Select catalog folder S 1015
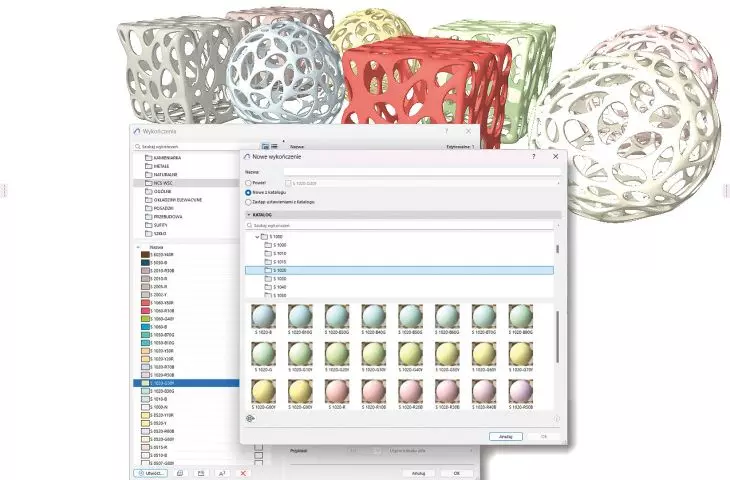 [276, 262]
